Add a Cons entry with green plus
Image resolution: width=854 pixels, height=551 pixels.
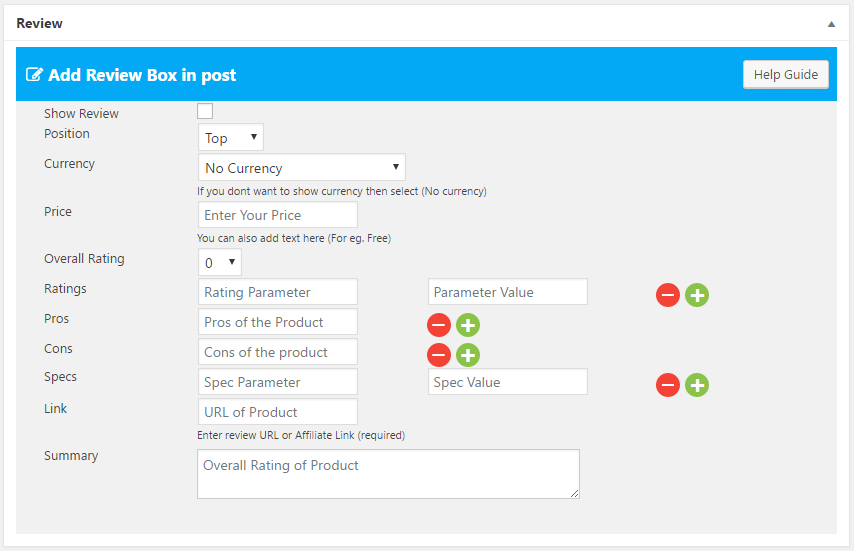(x=468, y=355)
